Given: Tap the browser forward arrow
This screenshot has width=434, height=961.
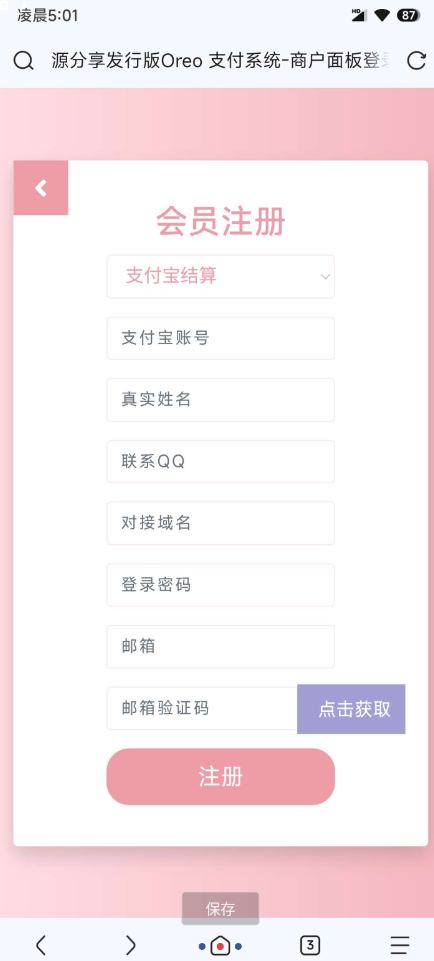Looking at the screenshot, I should pyautogui.click(x=130, y=945).
